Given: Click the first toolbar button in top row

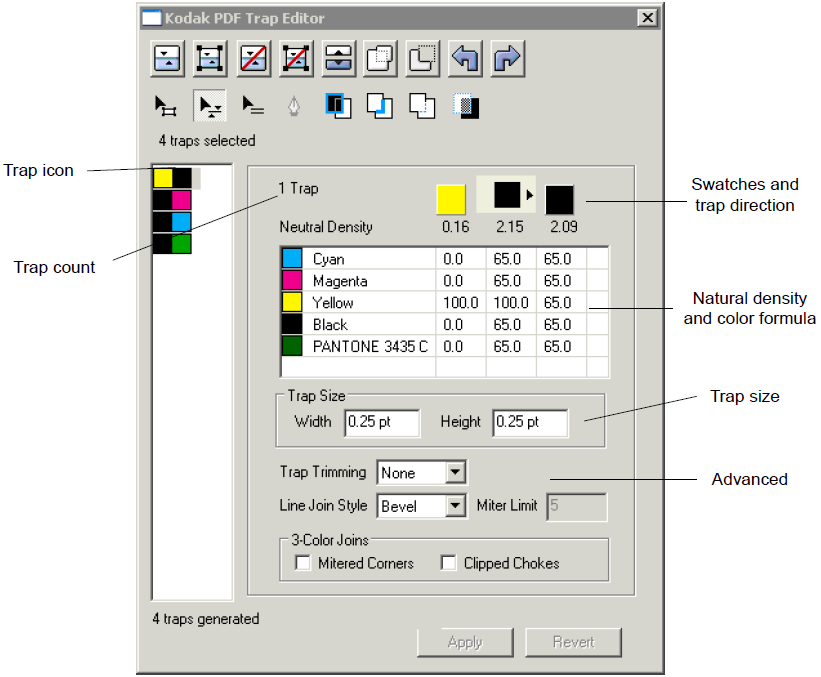Looking at the screenshot, I should (x=166, y=58).
